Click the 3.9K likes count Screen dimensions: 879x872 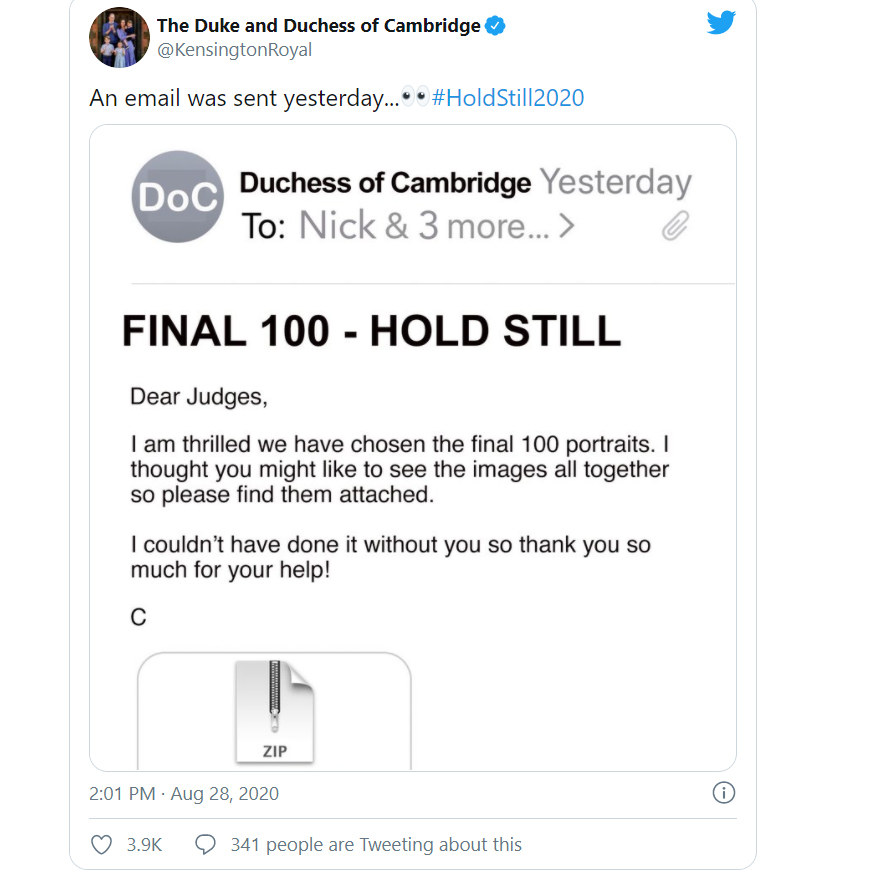[x=144, y=845]
